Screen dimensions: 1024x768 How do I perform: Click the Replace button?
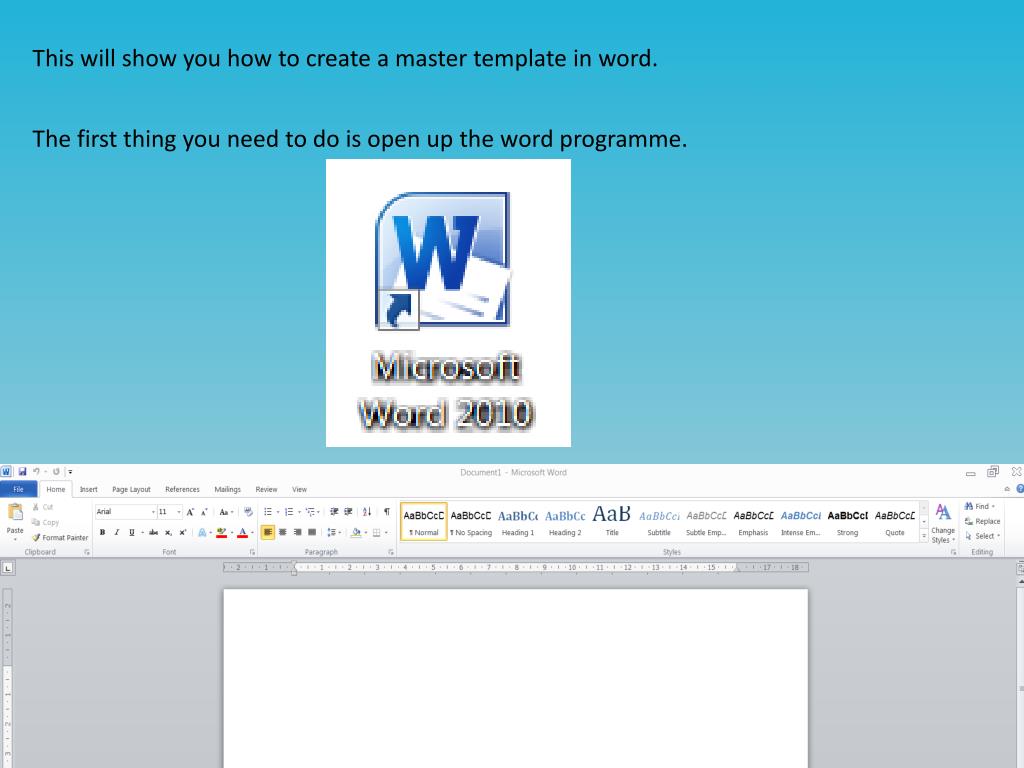(x=982, y=521)
